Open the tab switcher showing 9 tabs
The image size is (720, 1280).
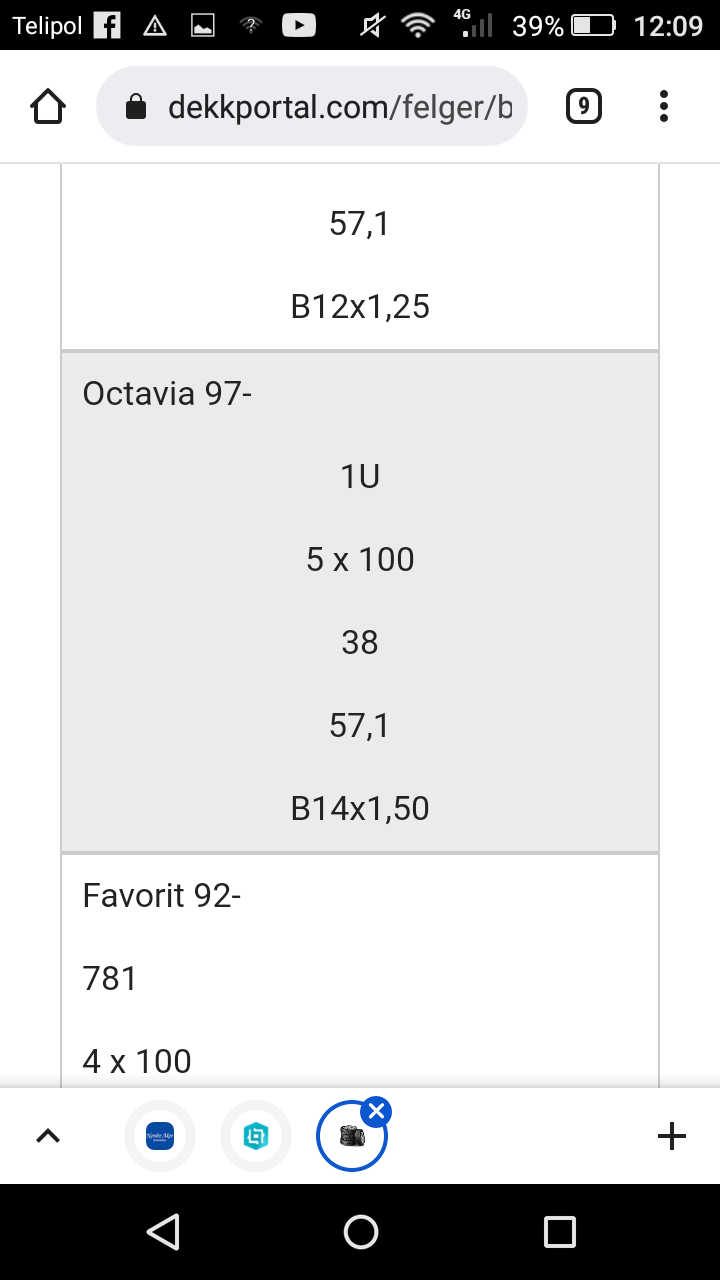(x=584, y=106)
